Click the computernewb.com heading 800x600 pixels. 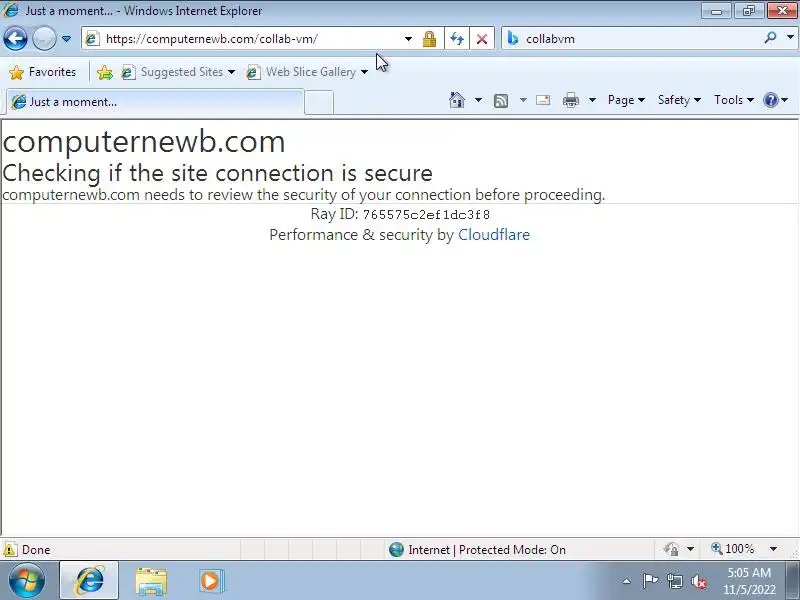point(144,142)
